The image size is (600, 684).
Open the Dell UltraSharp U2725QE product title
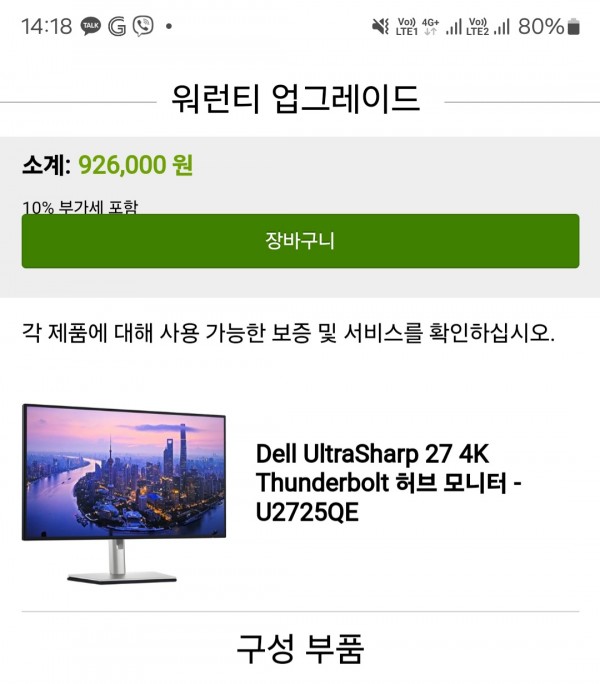pyautogui.click(x=388, y=482)
